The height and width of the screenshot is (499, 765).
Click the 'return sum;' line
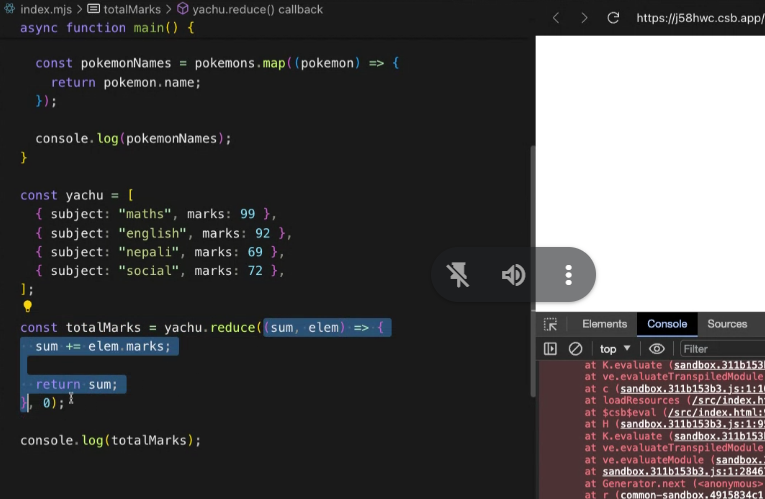point(76,384)
